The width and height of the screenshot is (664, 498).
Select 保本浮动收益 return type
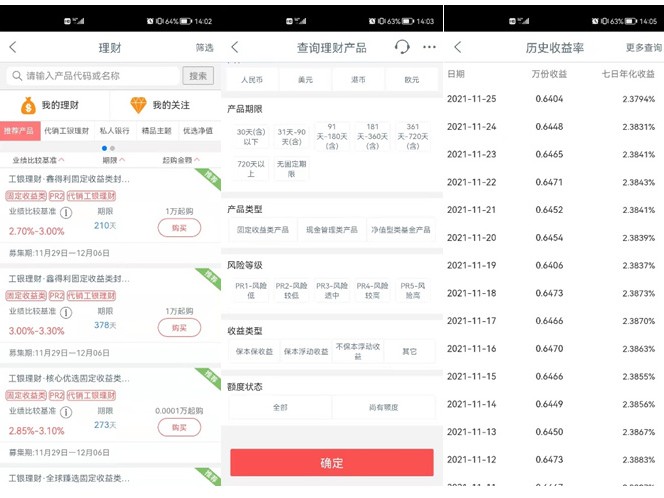tap(306, 351)
